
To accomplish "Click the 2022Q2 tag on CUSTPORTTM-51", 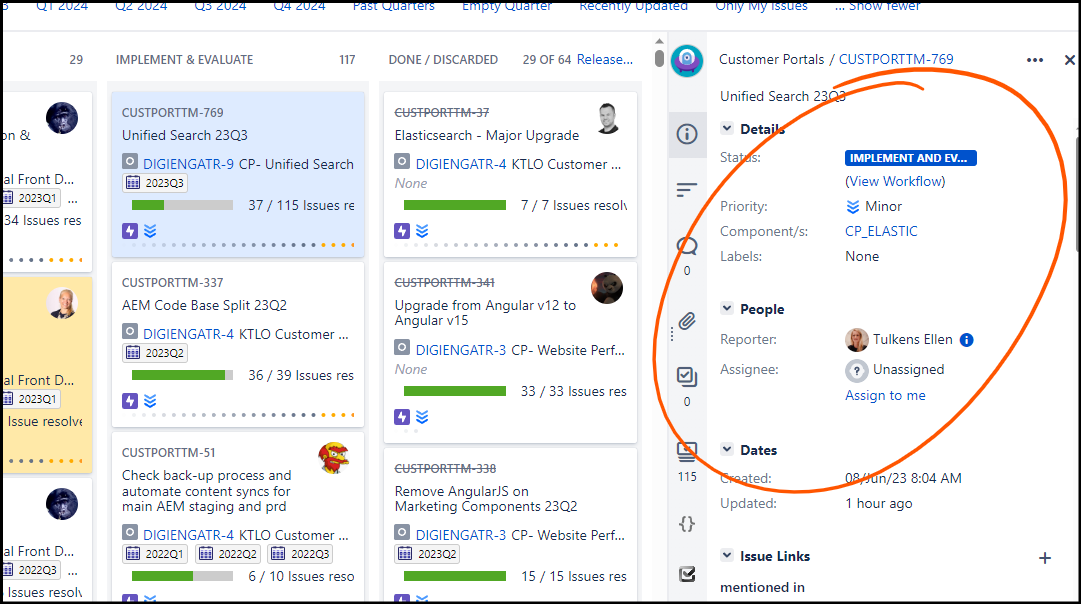I will 228,554.
